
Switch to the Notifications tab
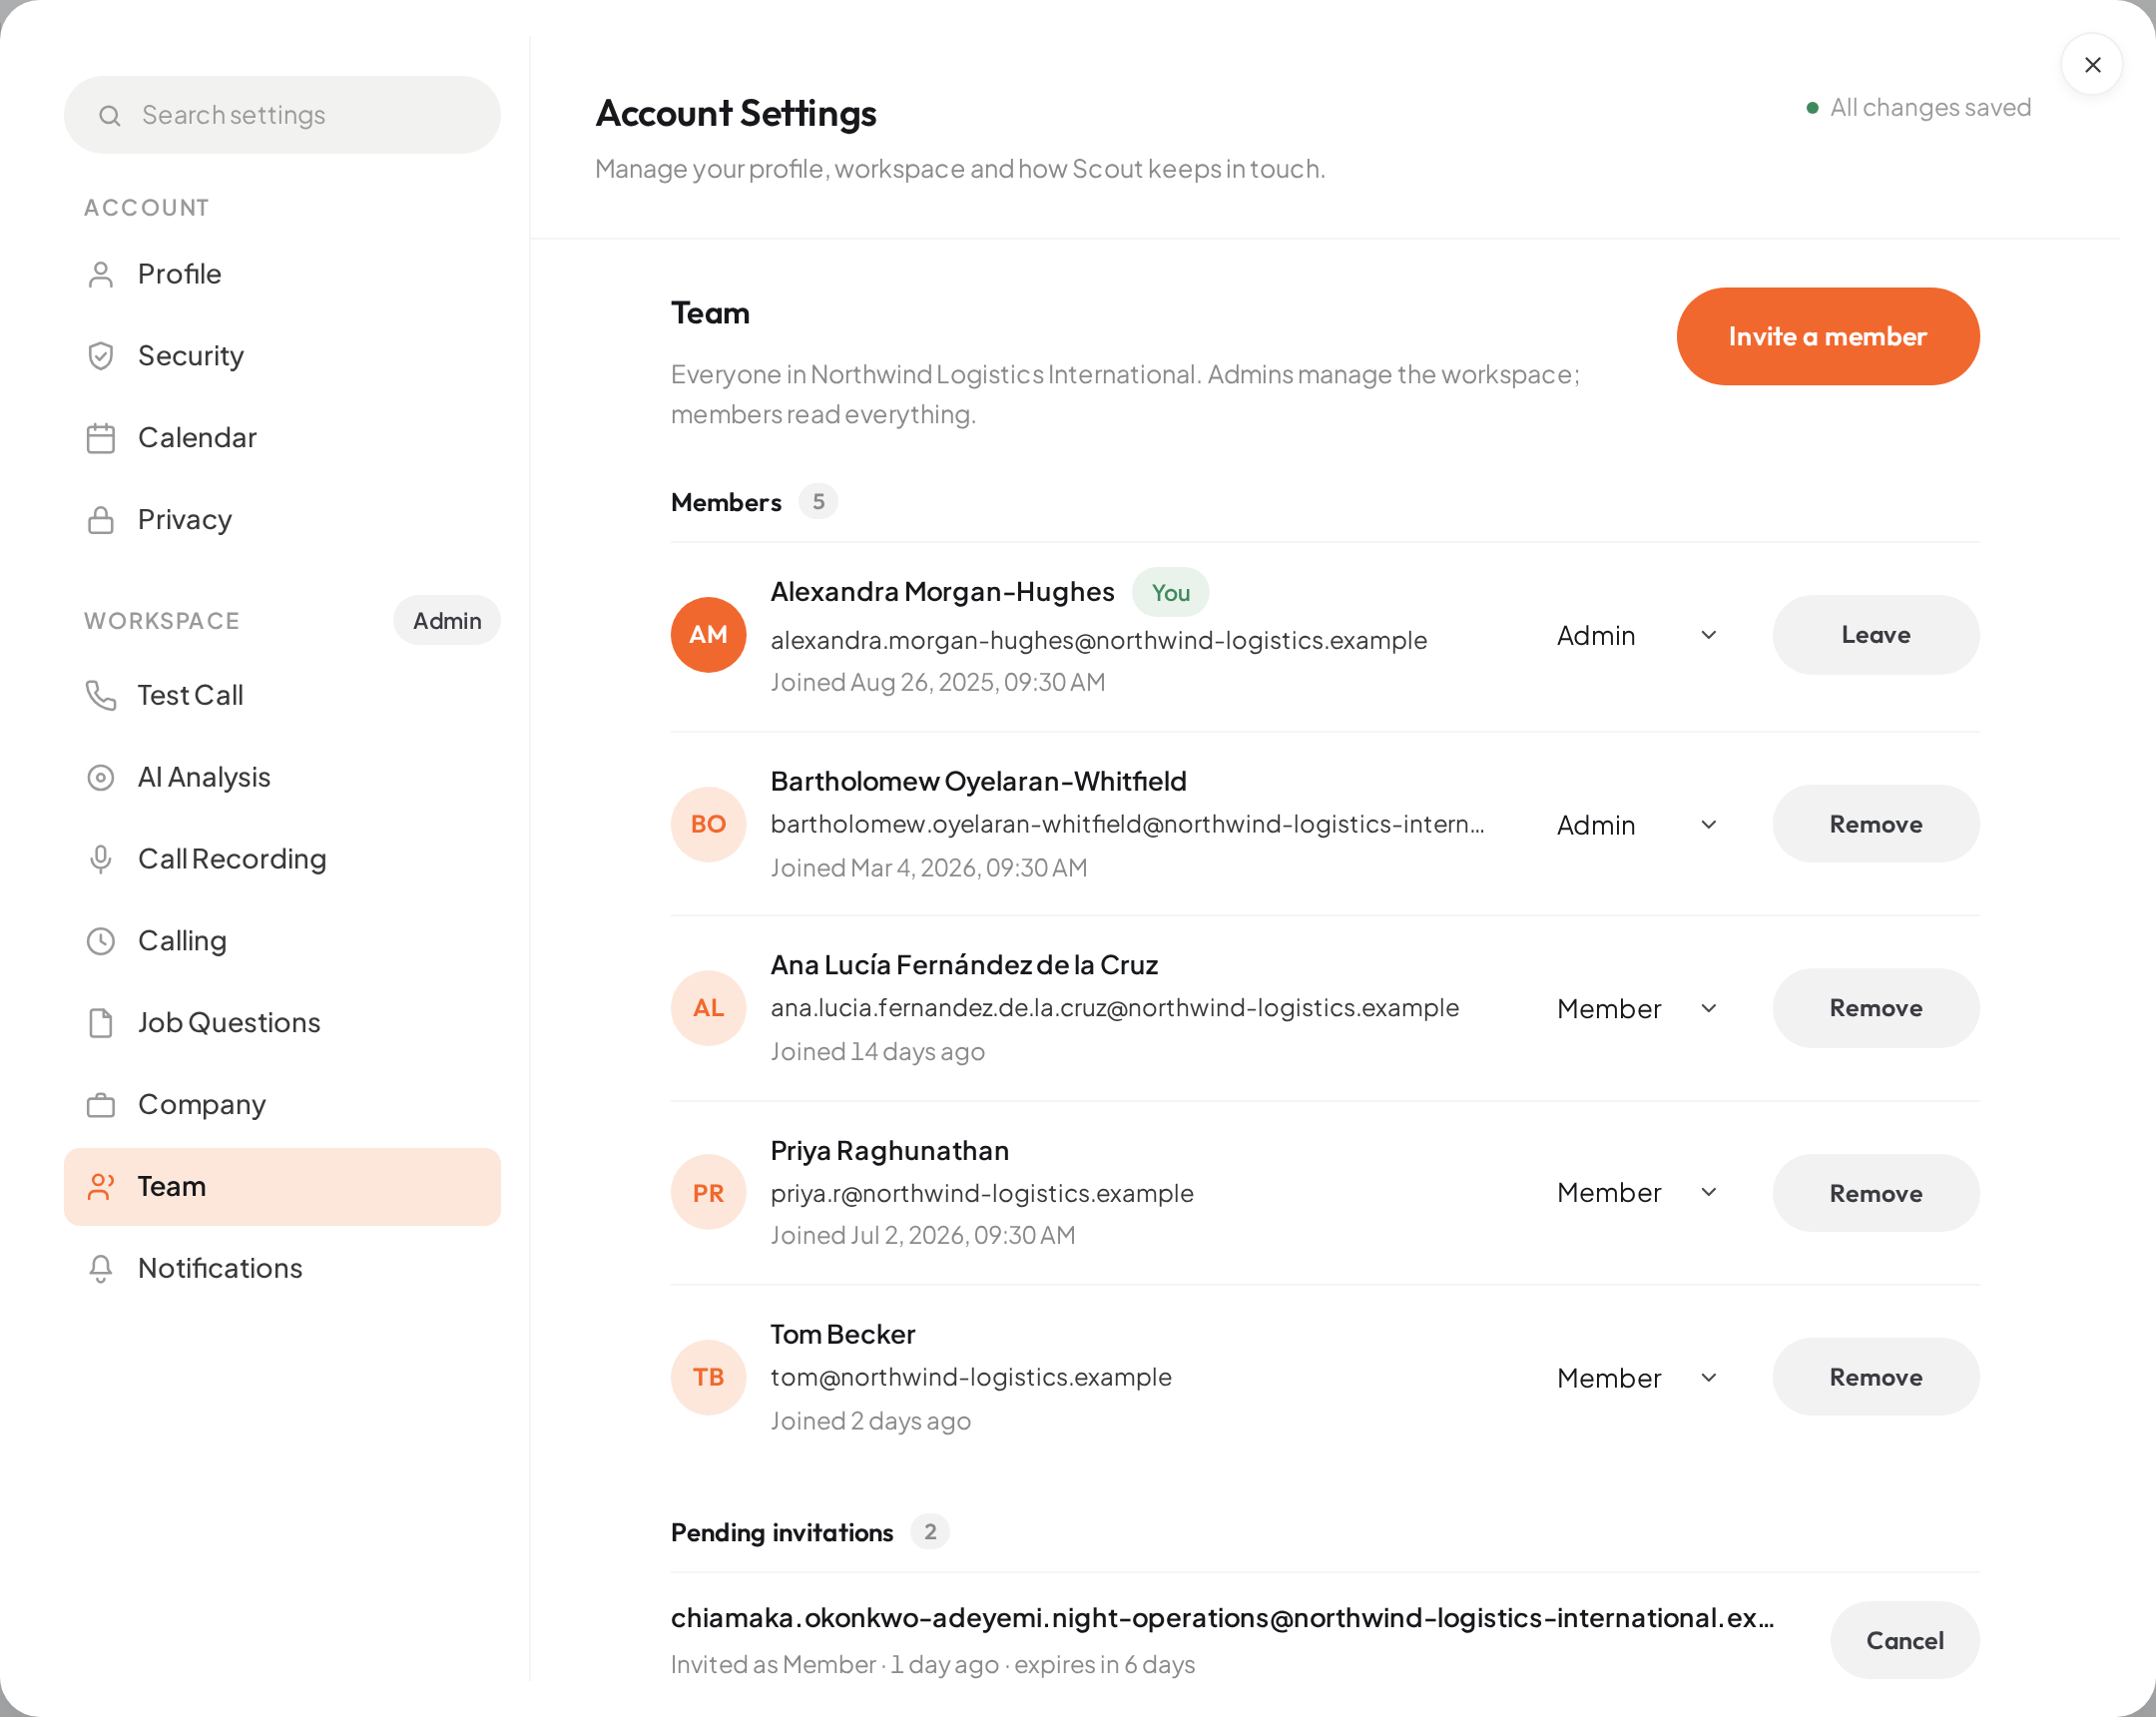(x=282, y=1269)
